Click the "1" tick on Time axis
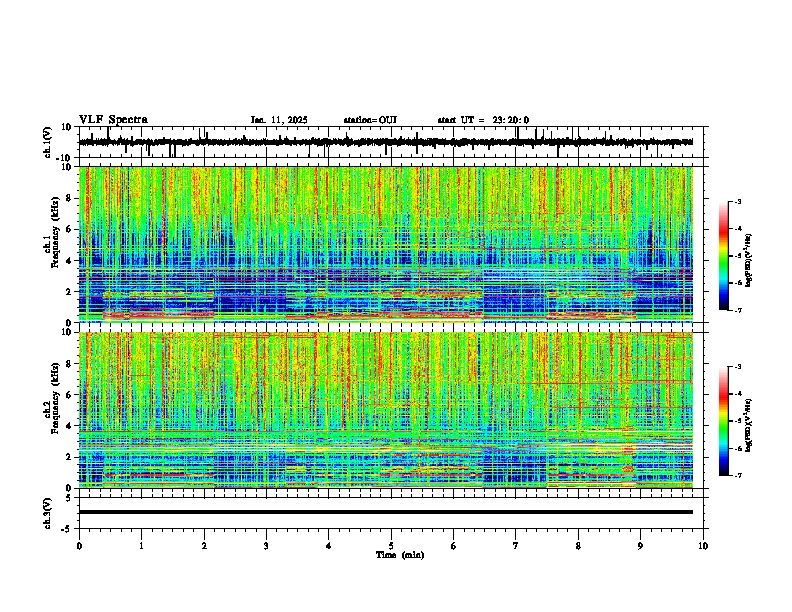The width and height of the screenshot is (792, 612). [x=142, y=546]
